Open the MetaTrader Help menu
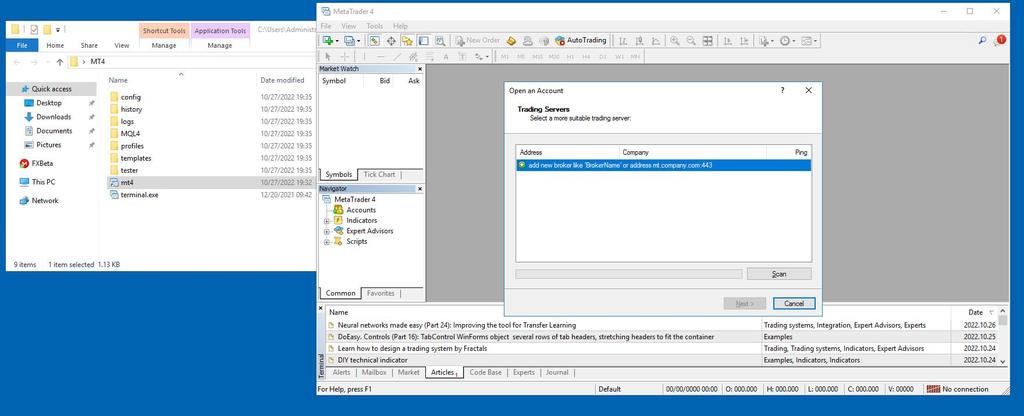The height and width of the screenshot is (416, 1024). [400, 26]
